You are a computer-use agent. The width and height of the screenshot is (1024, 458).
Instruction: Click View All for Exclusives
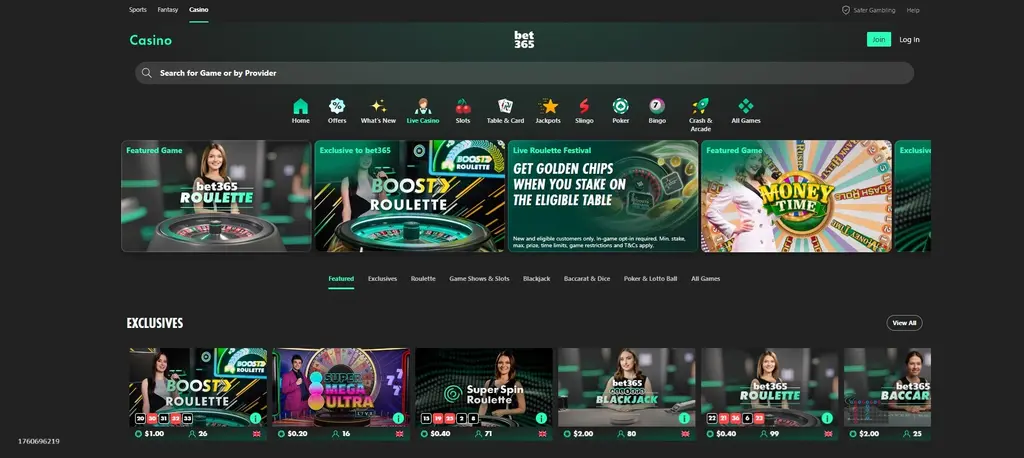[904, 323]
